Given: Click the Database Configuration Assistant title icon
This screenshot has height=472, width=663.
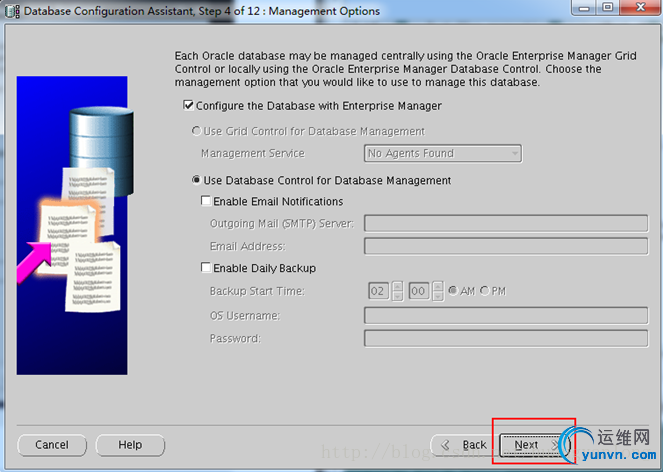Looking at the screenshot, I should (x=12, y=11).
